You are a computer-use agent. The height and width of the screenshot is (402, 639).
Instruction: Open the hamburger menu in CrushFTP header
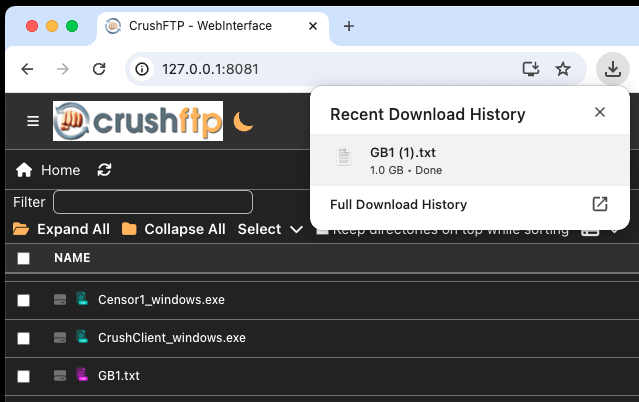(x=33, y=121)
